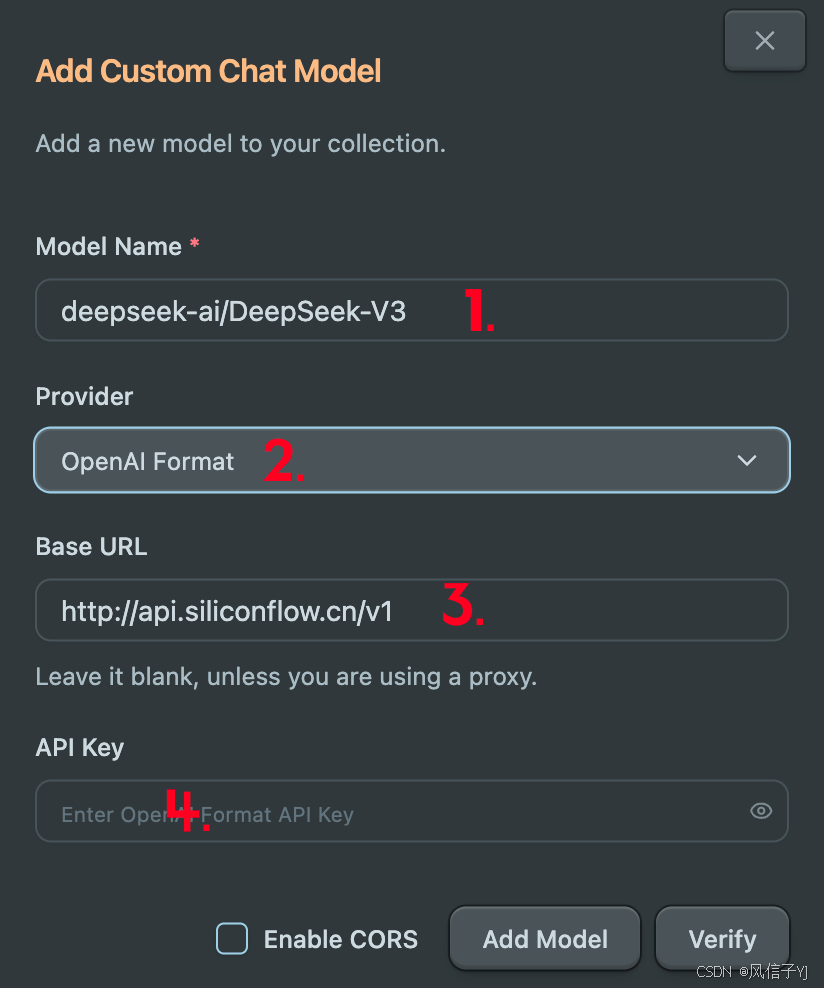Click the Base URL field label
The image size is (824, 988).
click(x=91, y=546)
